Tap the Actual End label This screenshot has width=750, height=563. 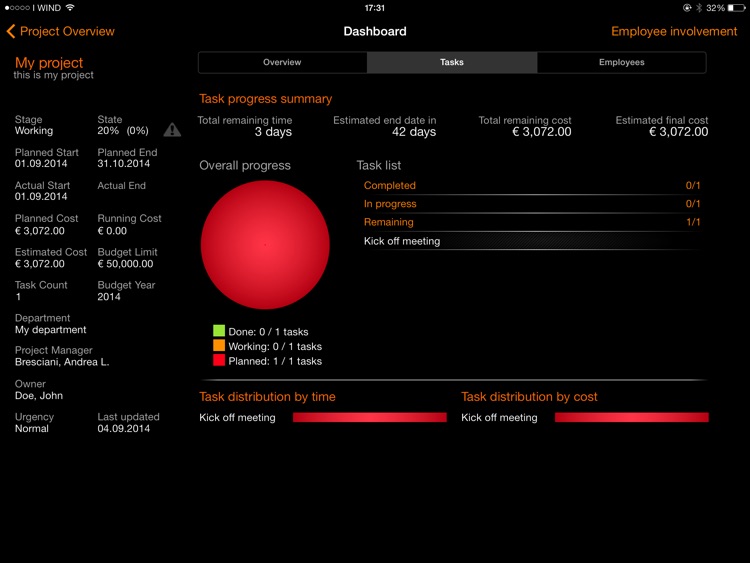click(121, 186)
